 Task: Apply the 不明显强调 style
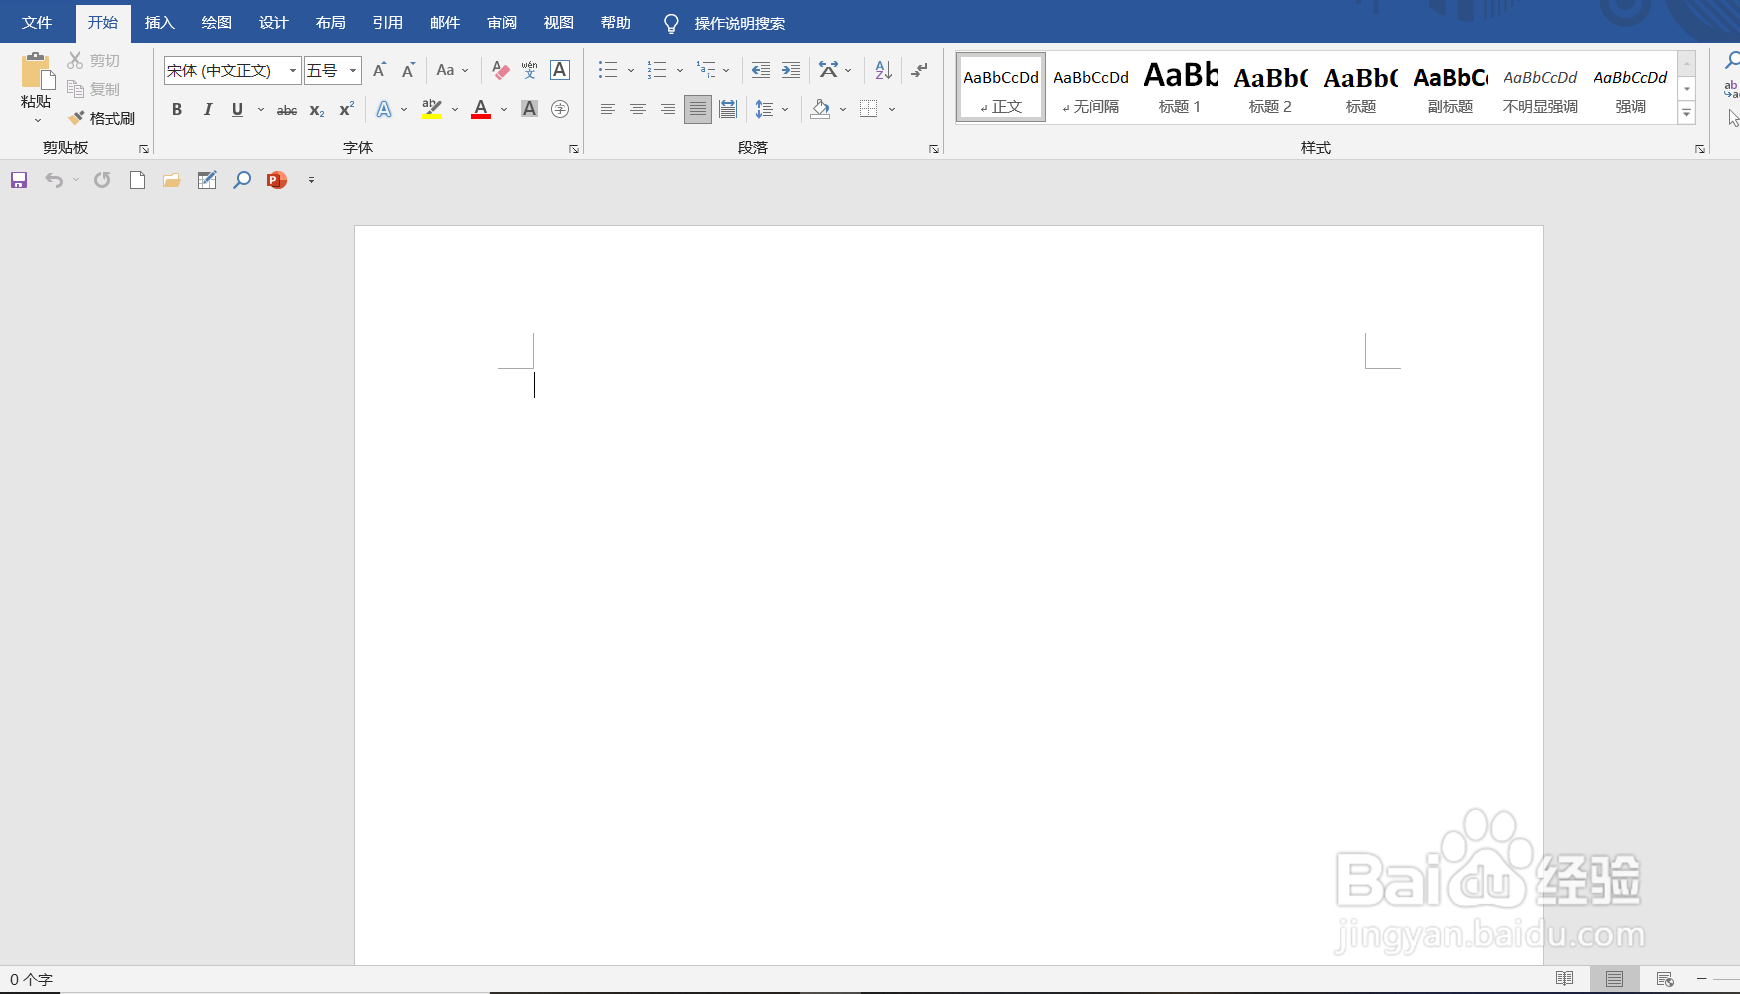(1541, 88)
